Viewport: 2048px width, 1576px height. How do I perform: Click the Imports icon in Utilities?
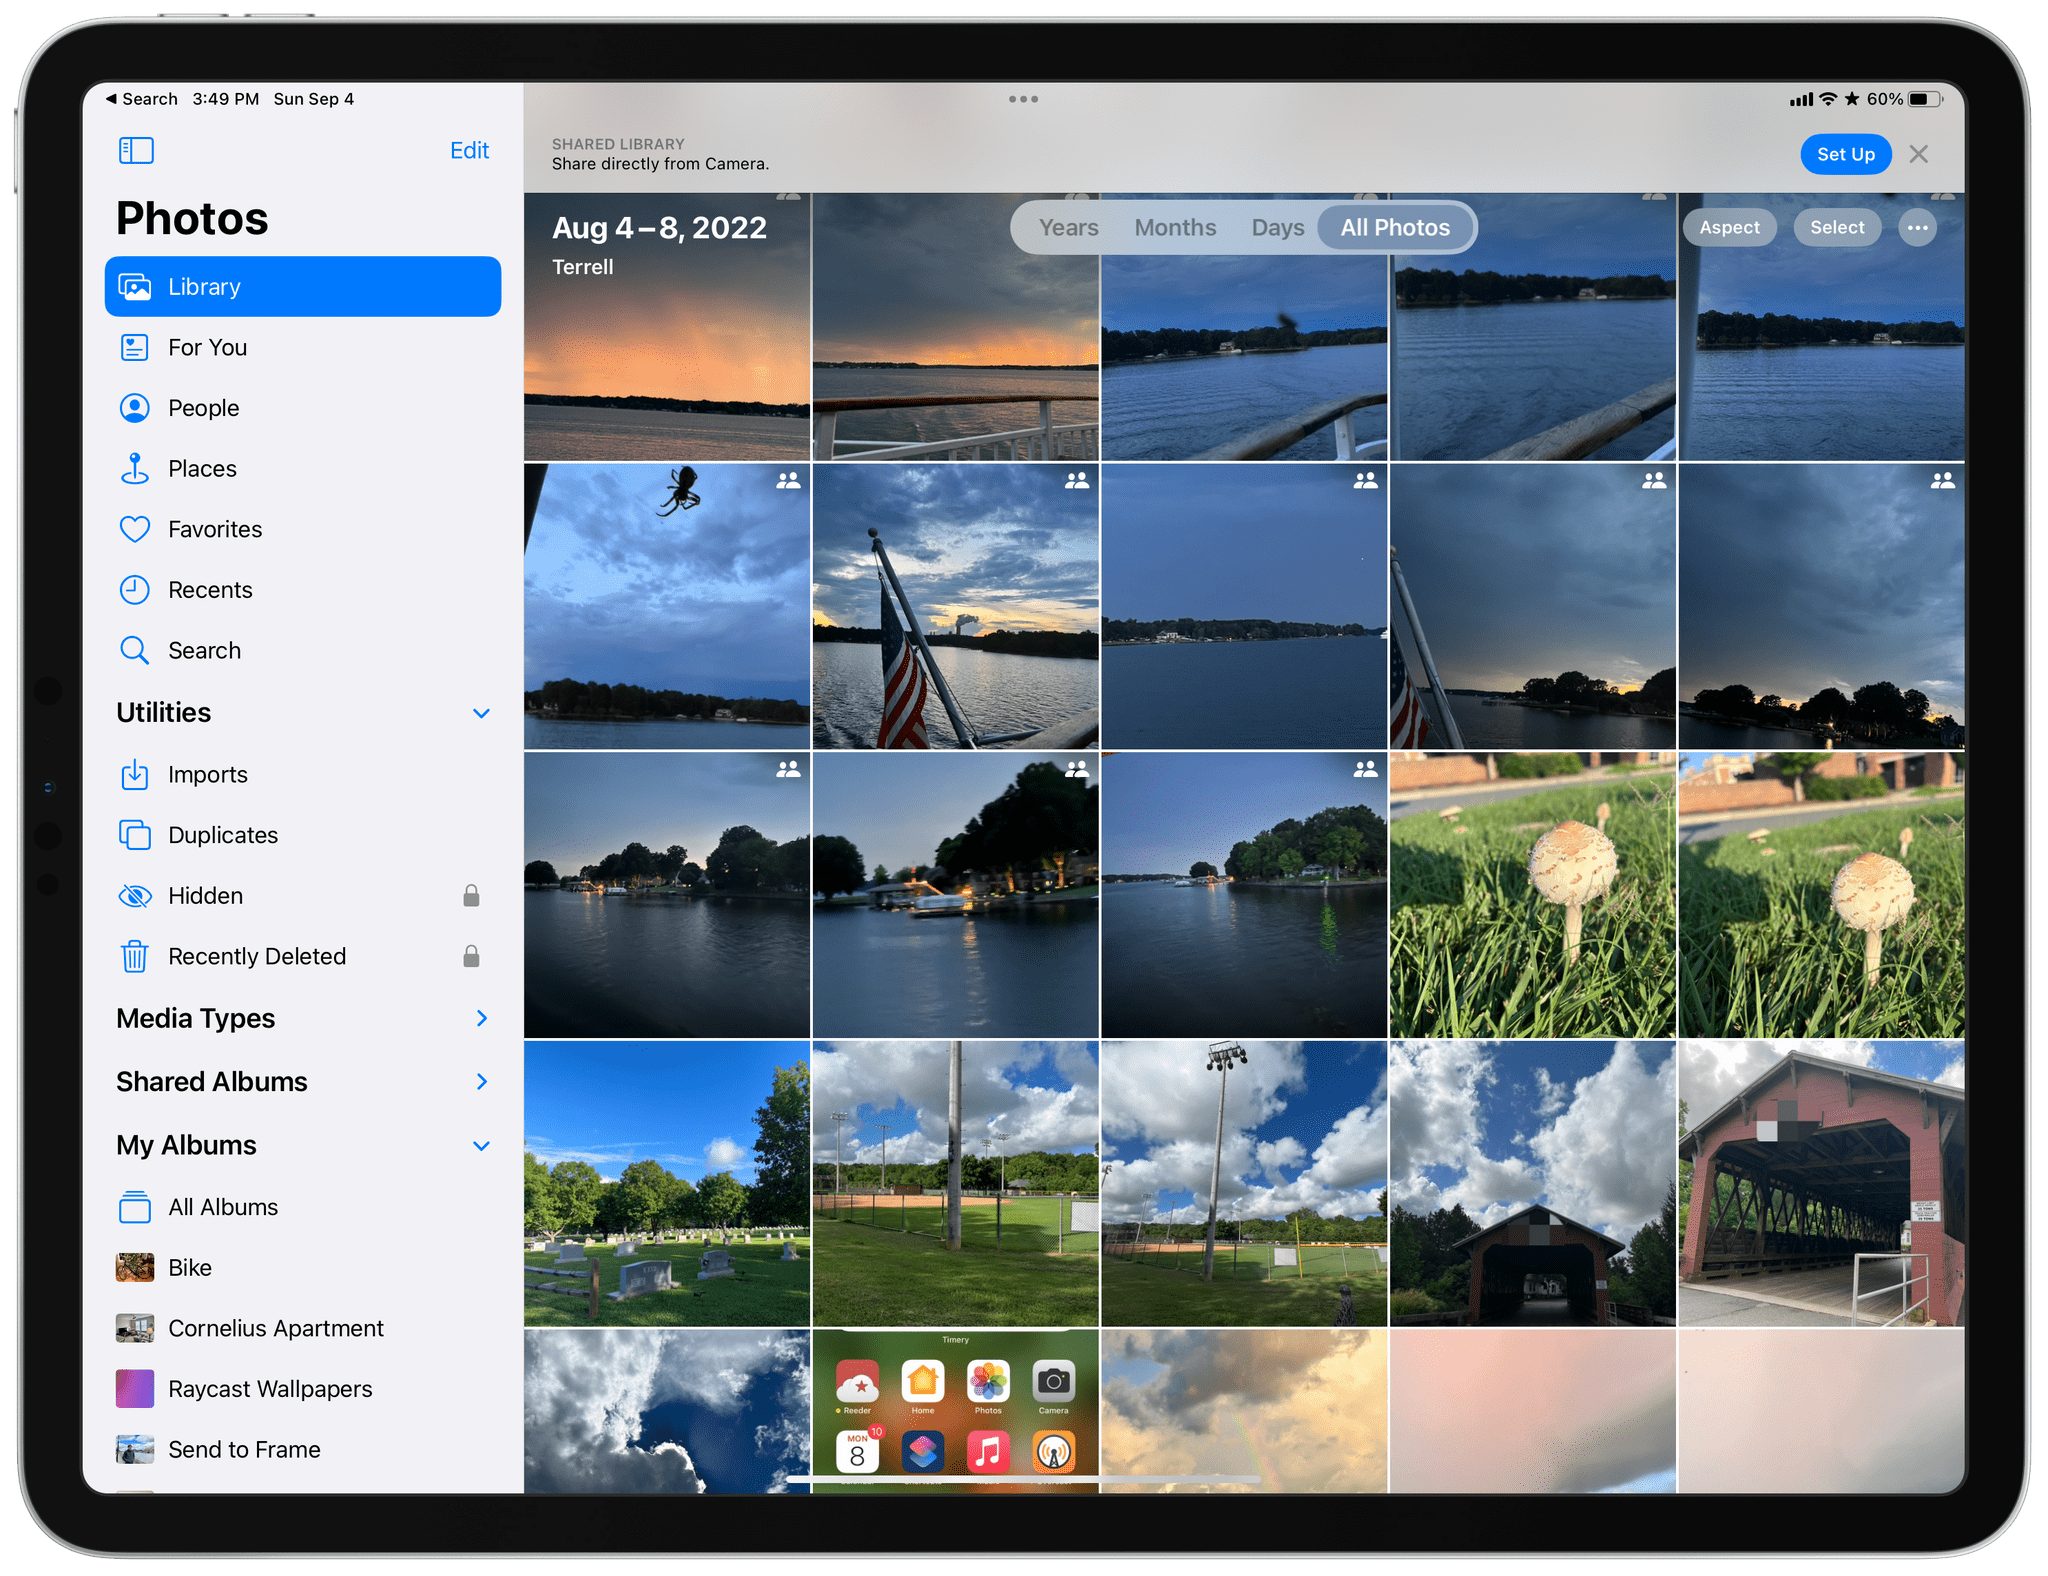[136, 773]
